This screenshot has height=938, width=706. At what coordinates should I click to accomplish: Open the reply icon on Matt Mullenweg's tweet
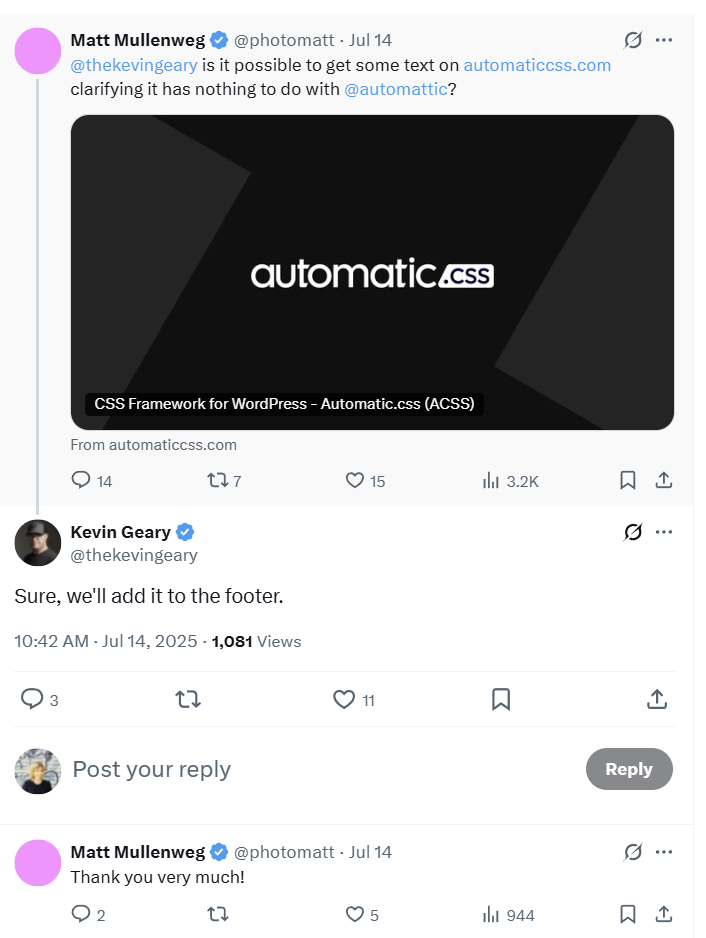(79, 480)
